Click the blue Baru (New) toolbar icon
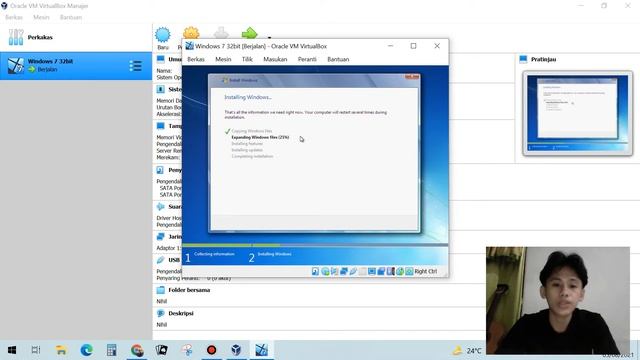This screenshot has width=640, height=360. [163, 34]
